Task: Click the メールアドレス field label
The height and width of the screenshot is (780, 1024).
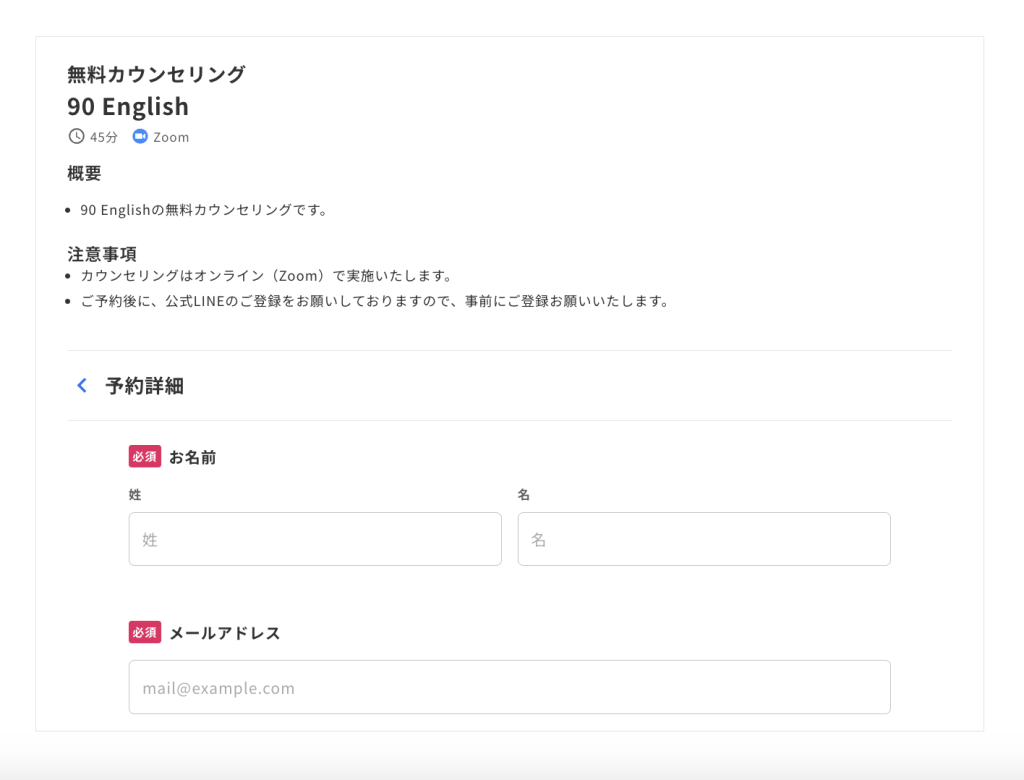Action: [x=224, y=633]
